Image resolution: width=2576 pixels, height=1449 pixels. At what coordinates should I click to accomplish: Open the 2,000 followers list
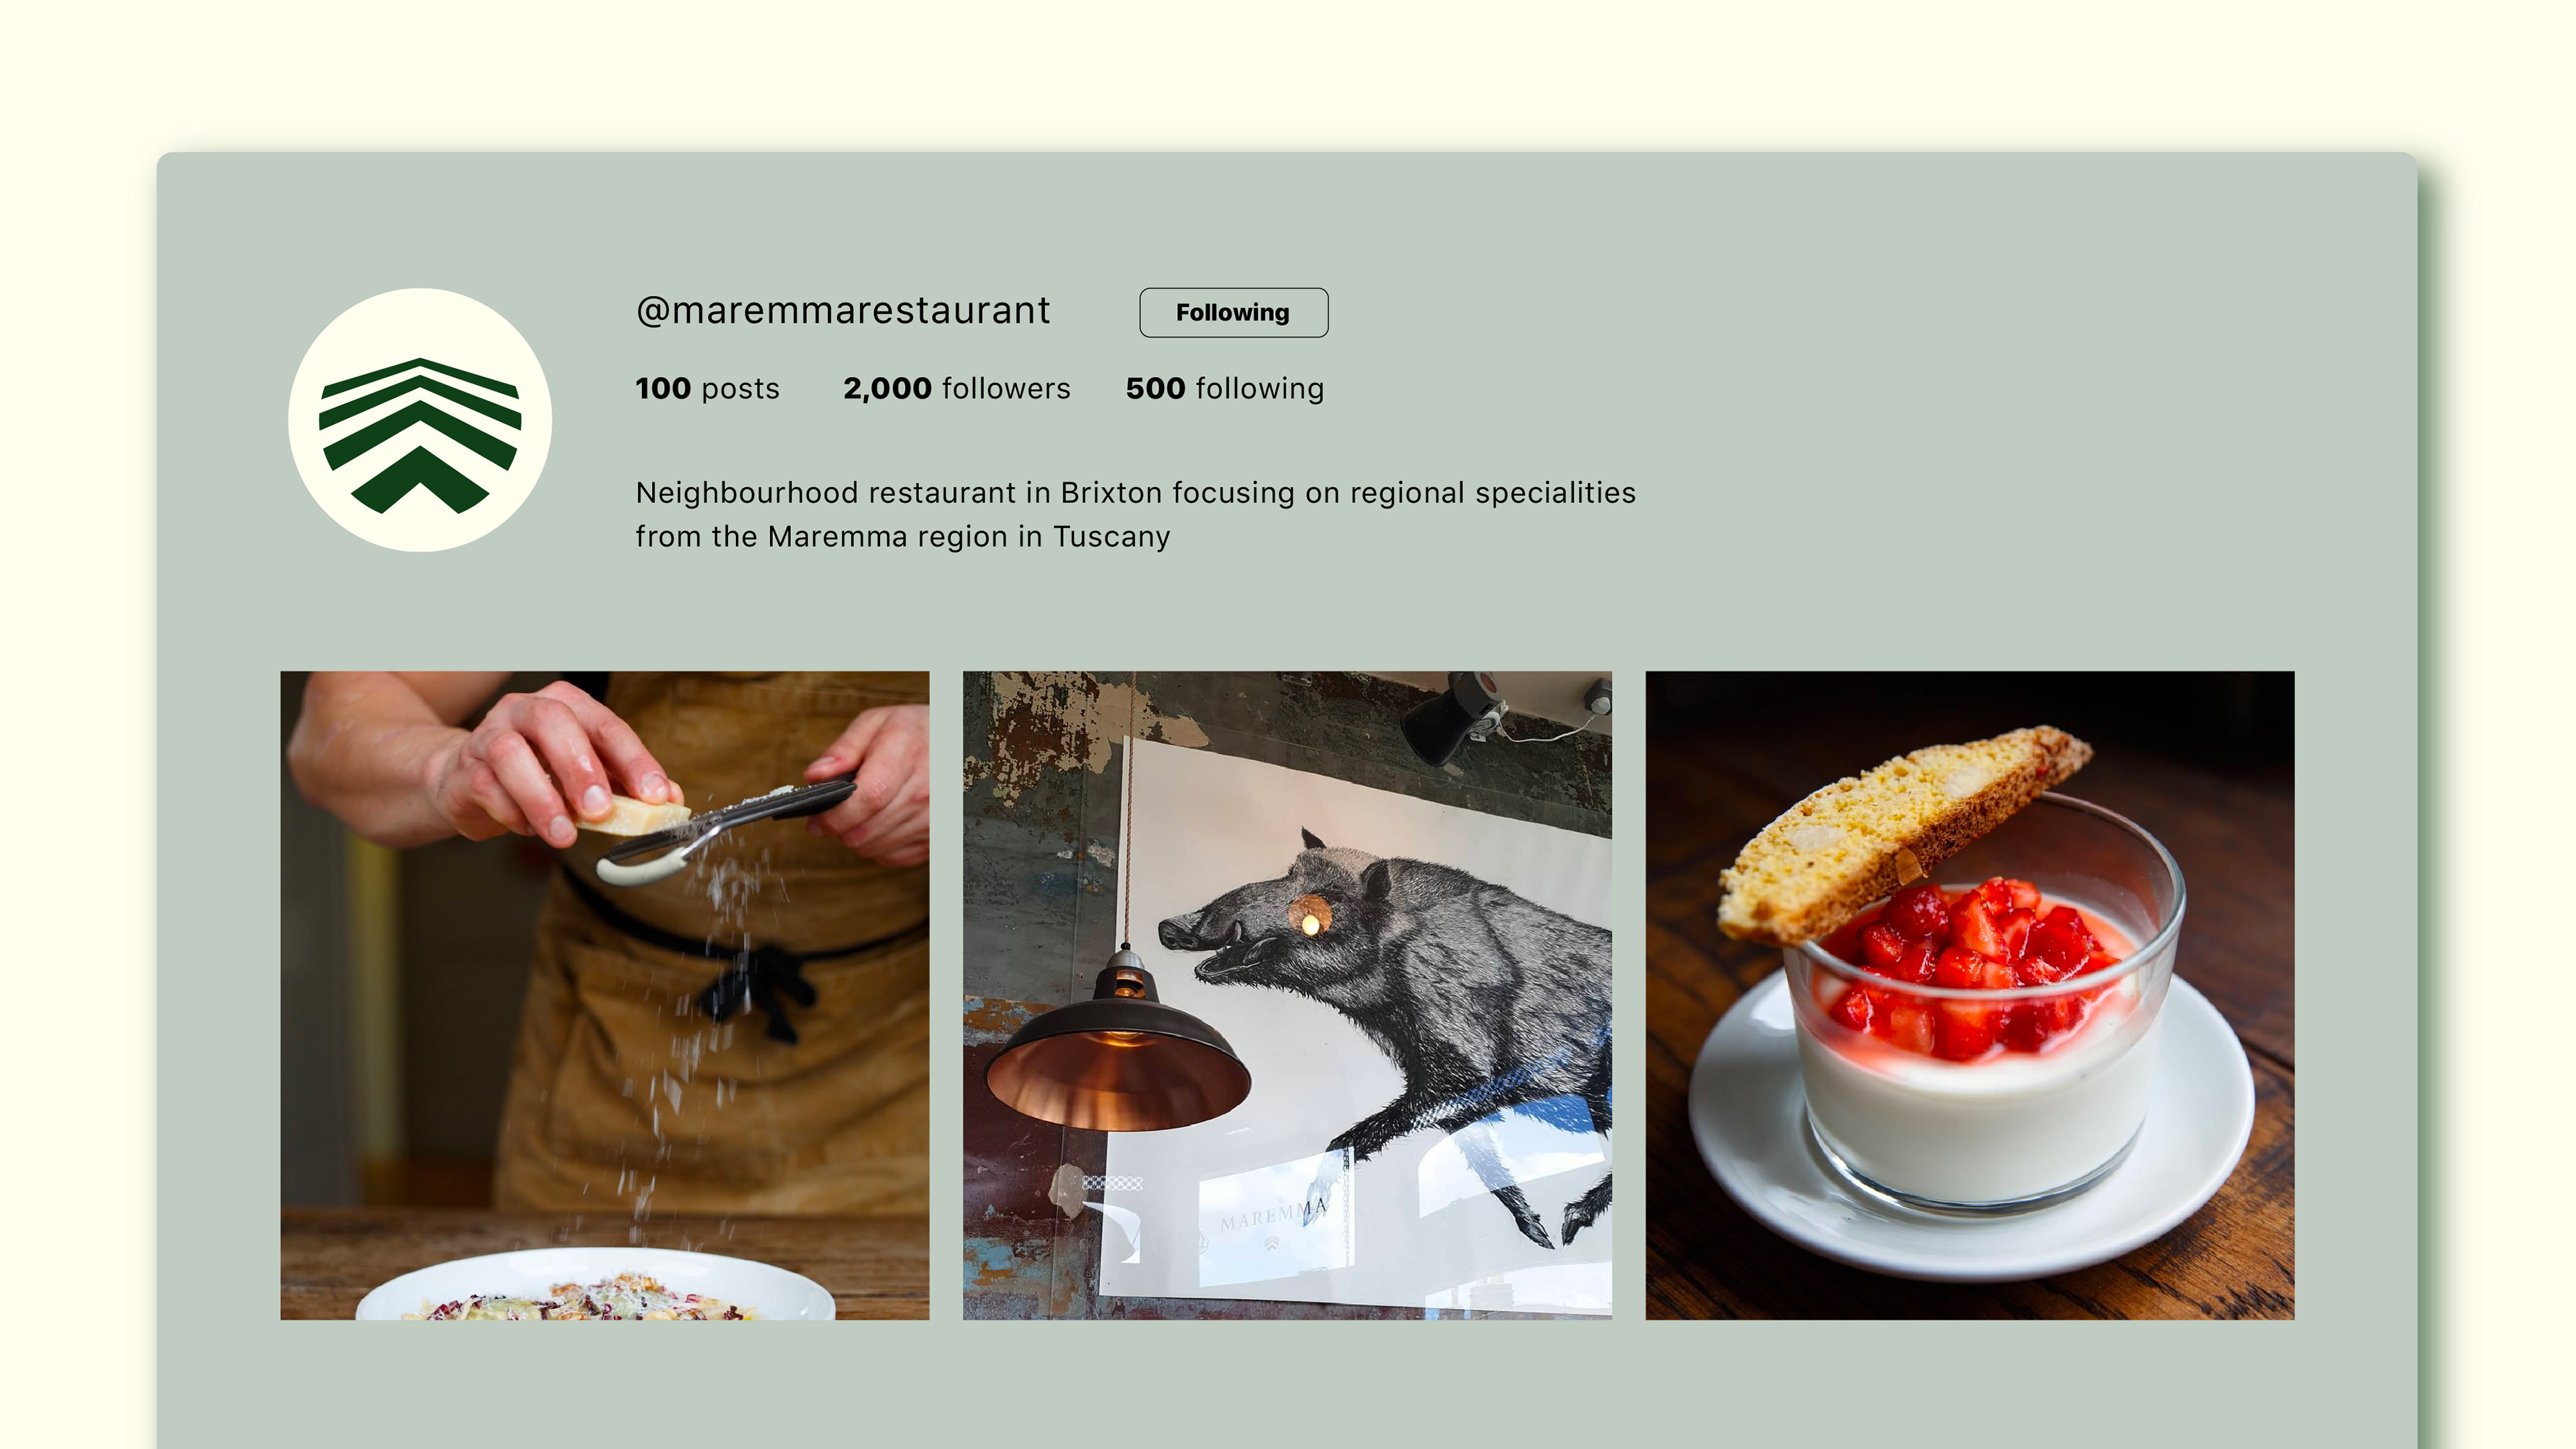coord(956,388)
